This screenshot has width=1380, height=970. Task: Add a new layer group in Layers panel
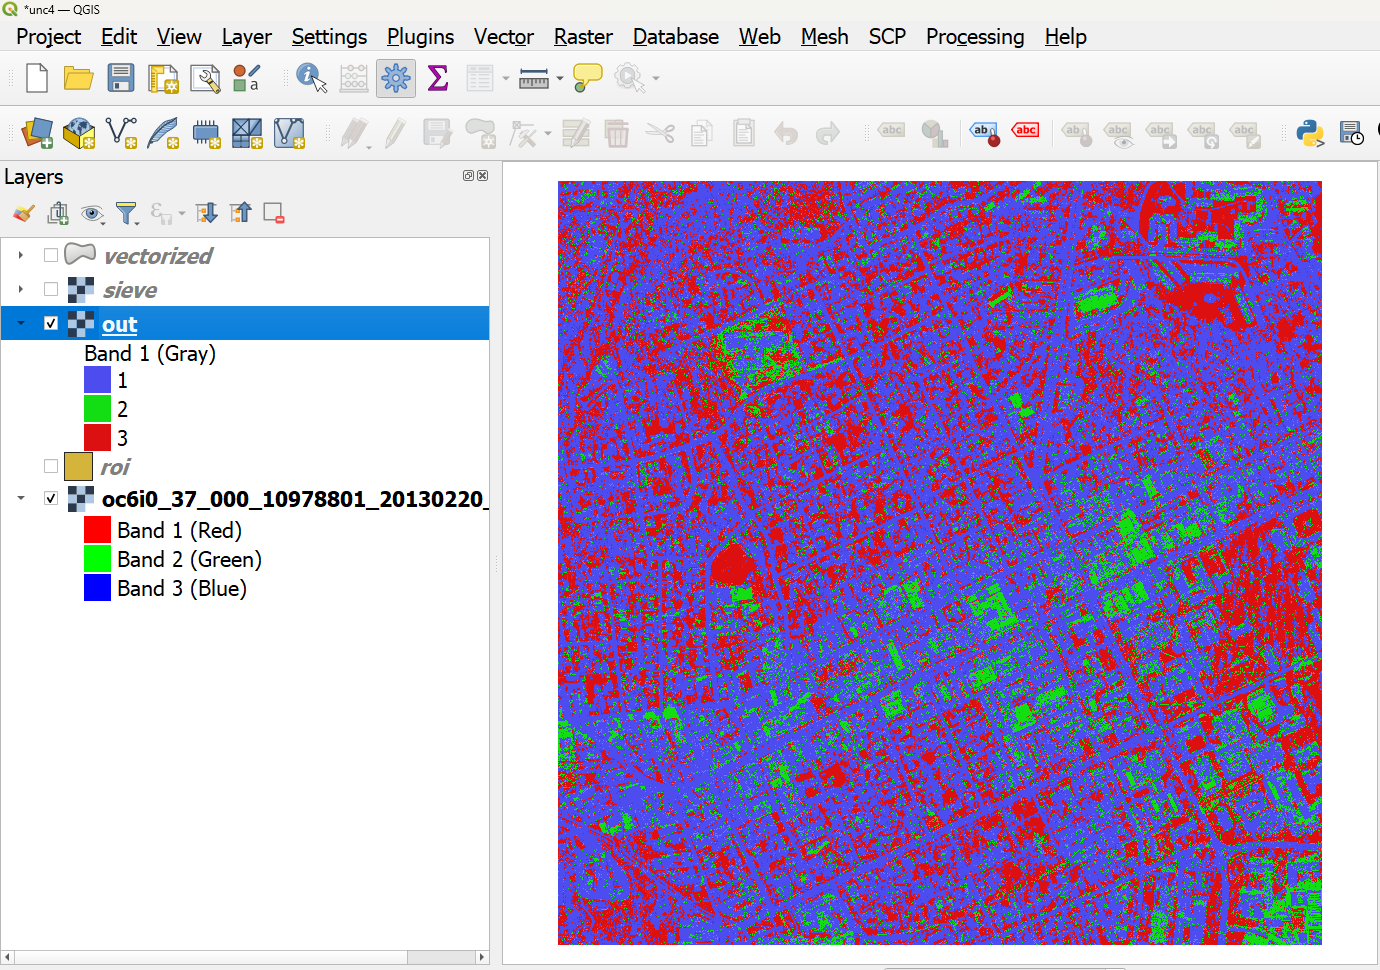point(58,212)
